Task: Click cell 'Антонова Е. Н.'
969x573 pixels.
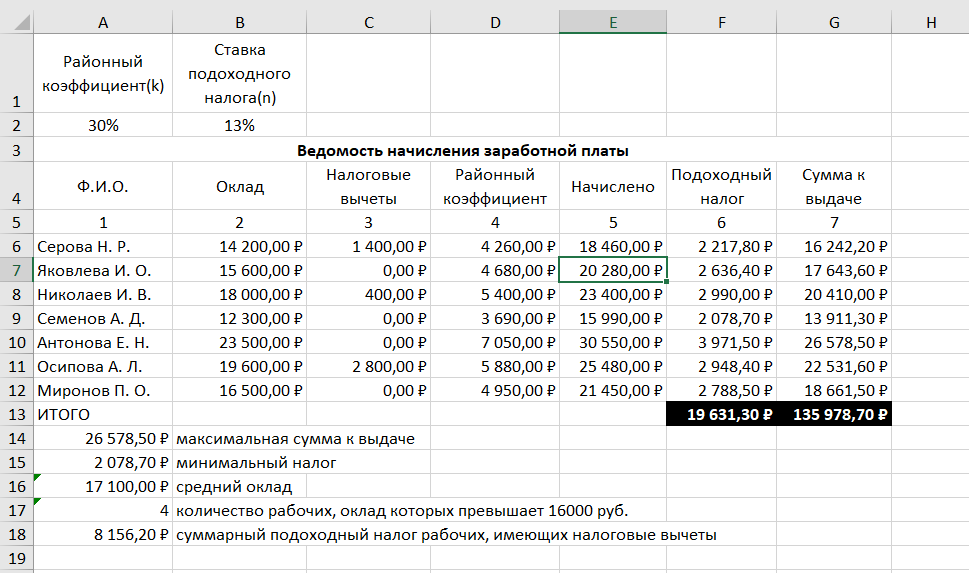Action: 103,343
